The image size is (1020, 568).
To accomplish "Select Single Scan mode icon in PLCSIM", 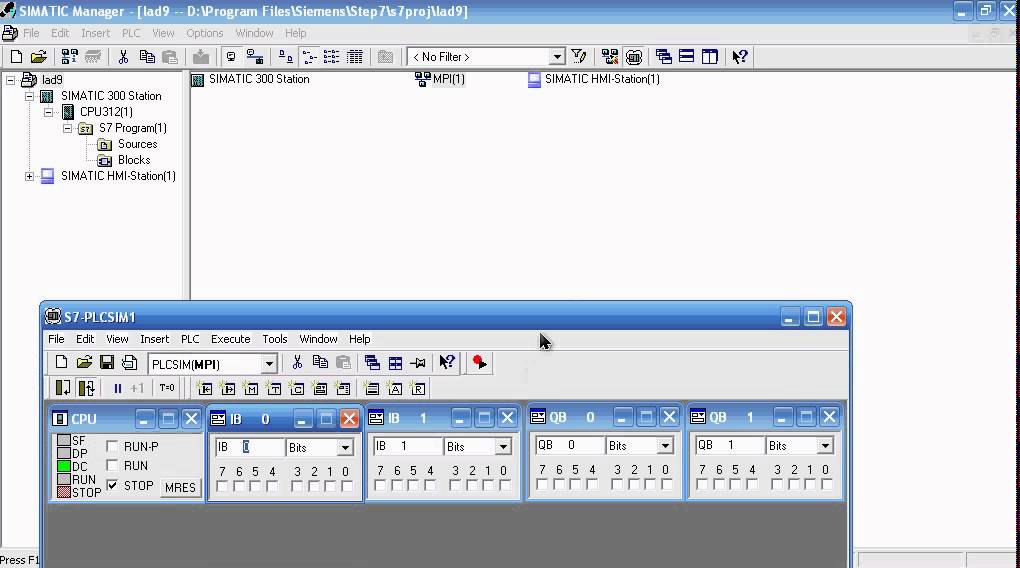I will (63, 388).
